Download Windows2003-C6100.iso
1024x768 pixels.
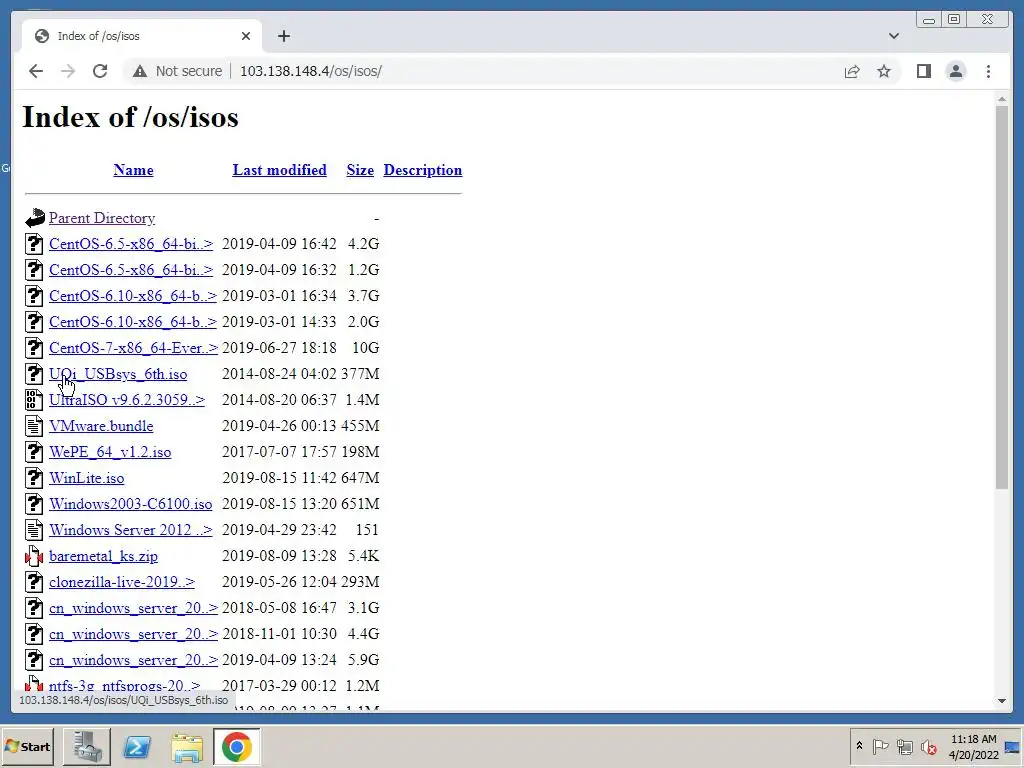click(131, 504)
